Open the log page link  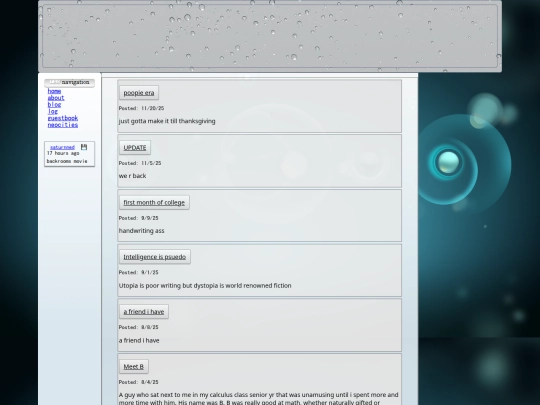tap(53, 111)
